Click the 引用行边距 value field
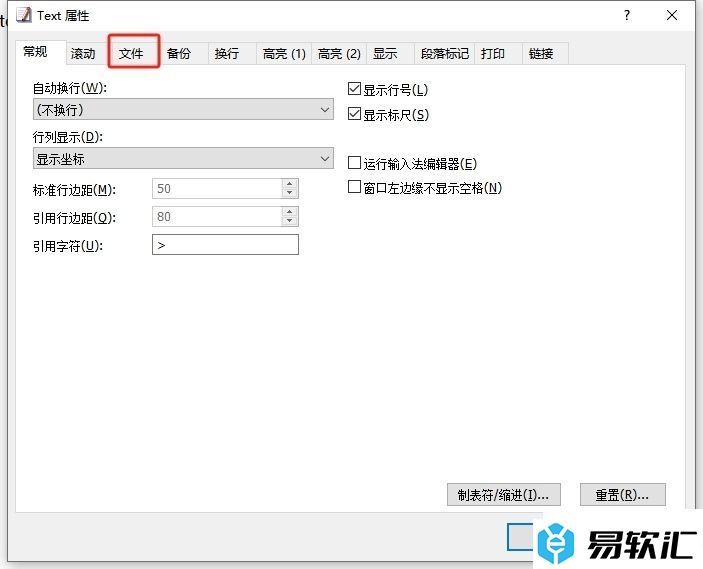Viewport: 703px width, 569px height. 217,217
